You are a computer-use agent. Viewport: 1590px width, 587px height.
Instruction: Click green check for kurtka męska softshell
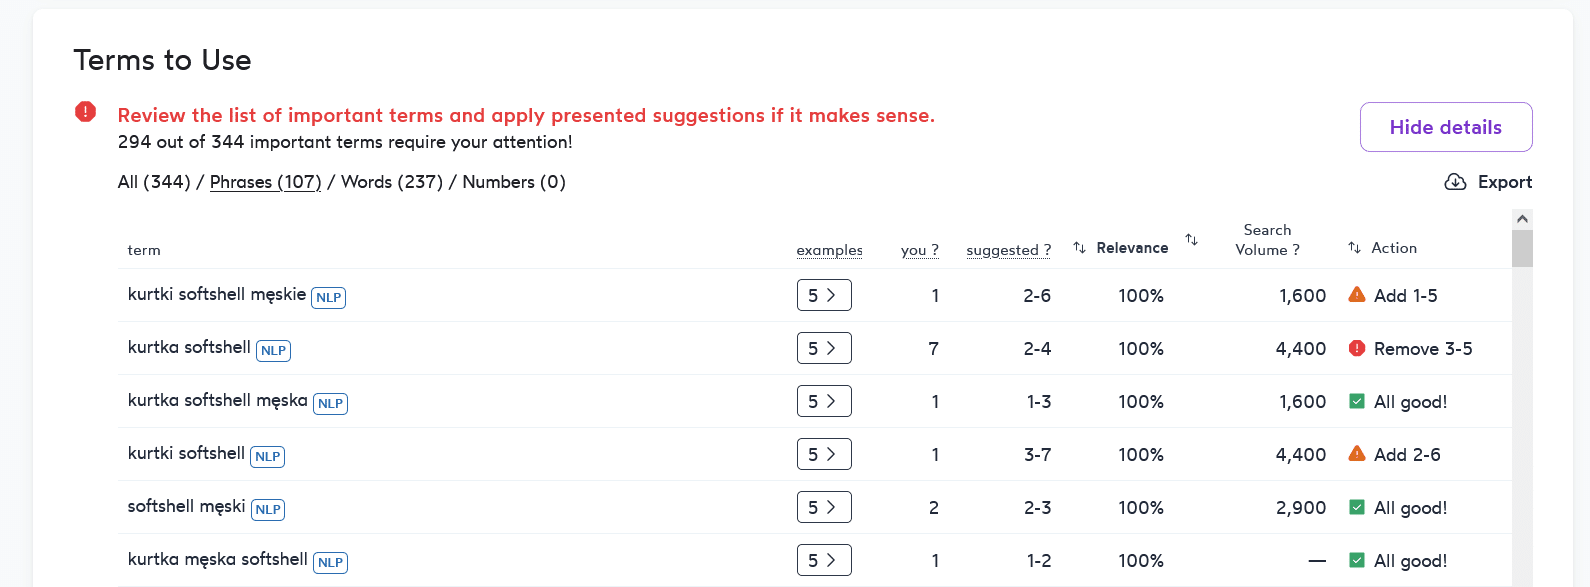pos(1357,560)
